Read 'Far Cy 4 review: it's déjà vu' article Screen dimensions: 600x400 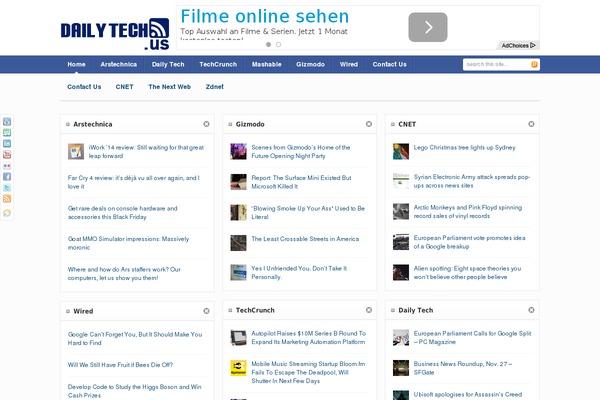[134, 182]
